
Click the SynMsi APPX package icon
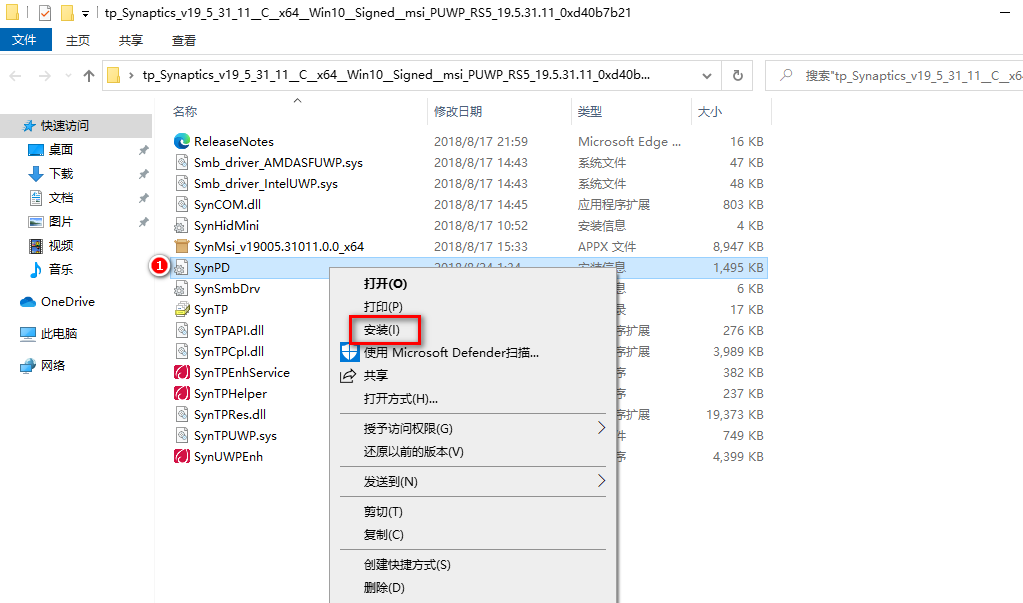[x=181, y=246]
